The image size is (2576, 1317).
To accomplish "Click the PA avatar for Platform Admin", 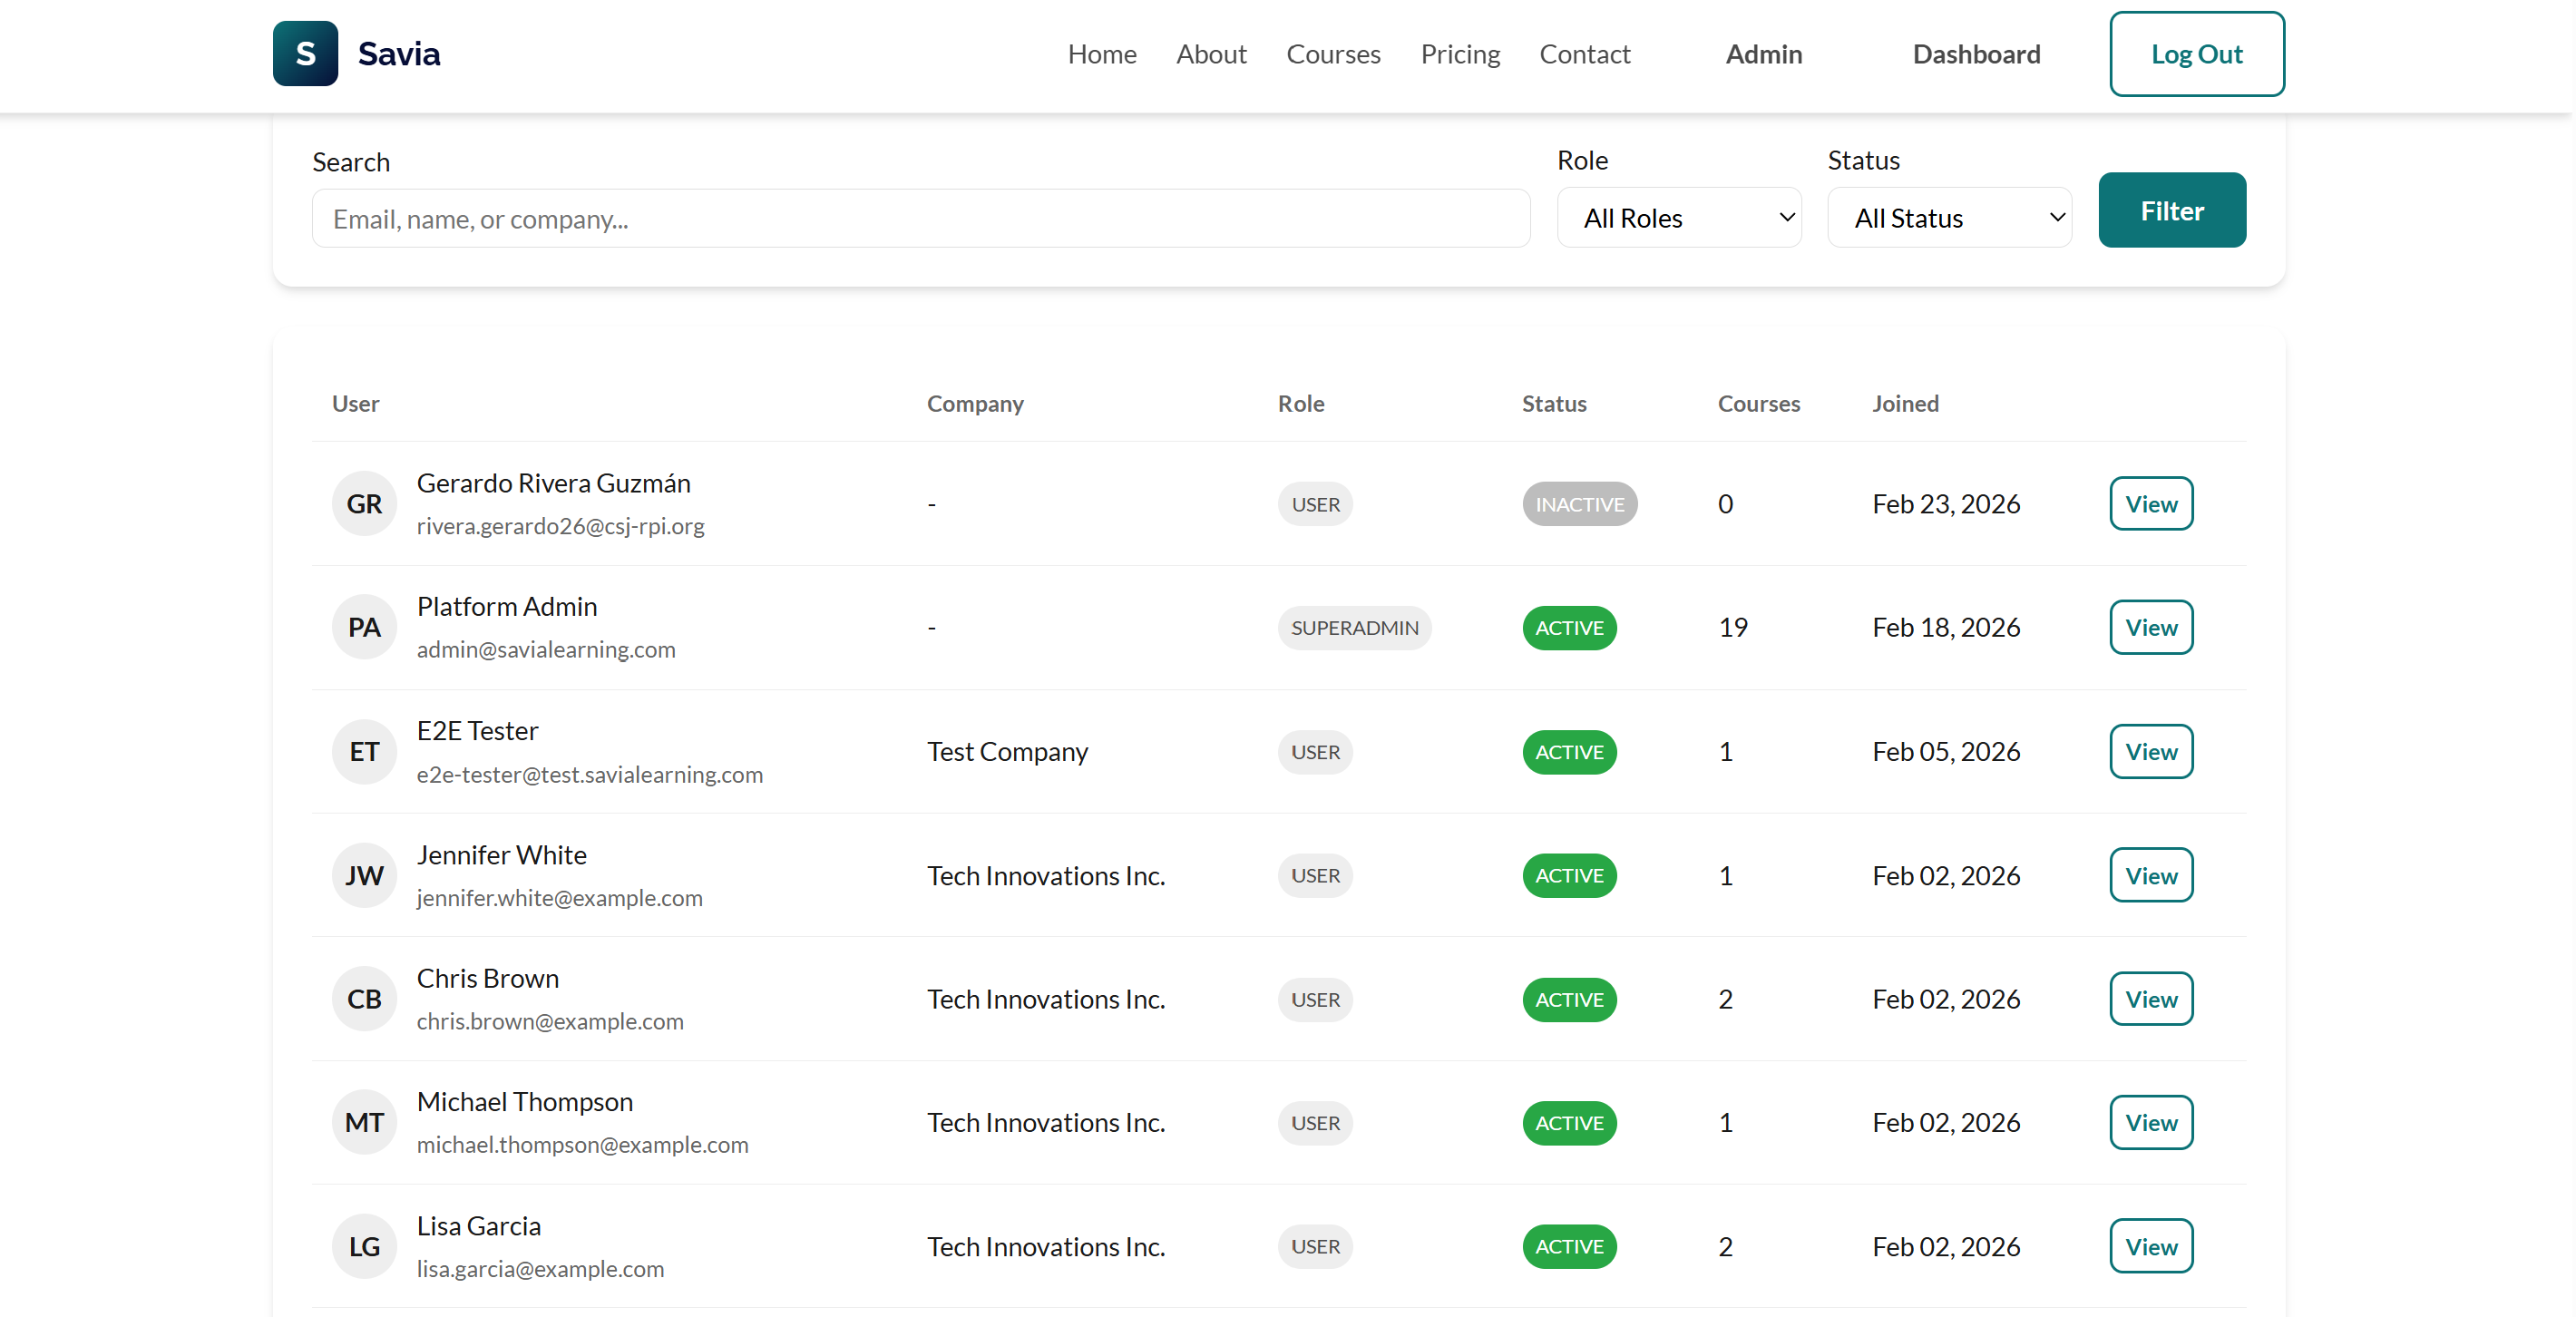I will pyautogui.click(x=364, y=628).
